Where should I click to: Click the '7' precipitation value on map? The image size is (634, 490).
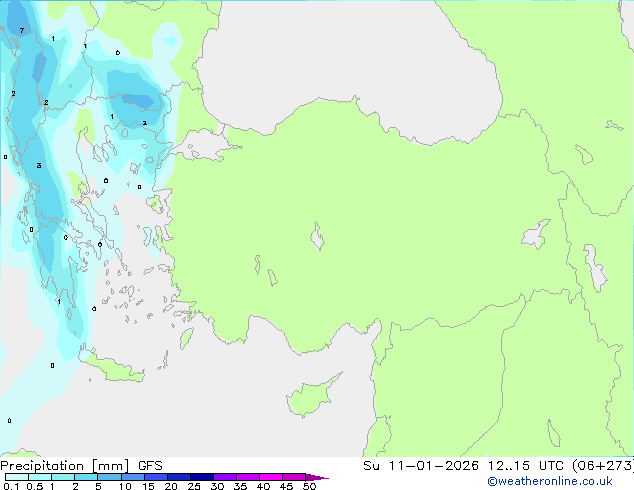point(22,30)
